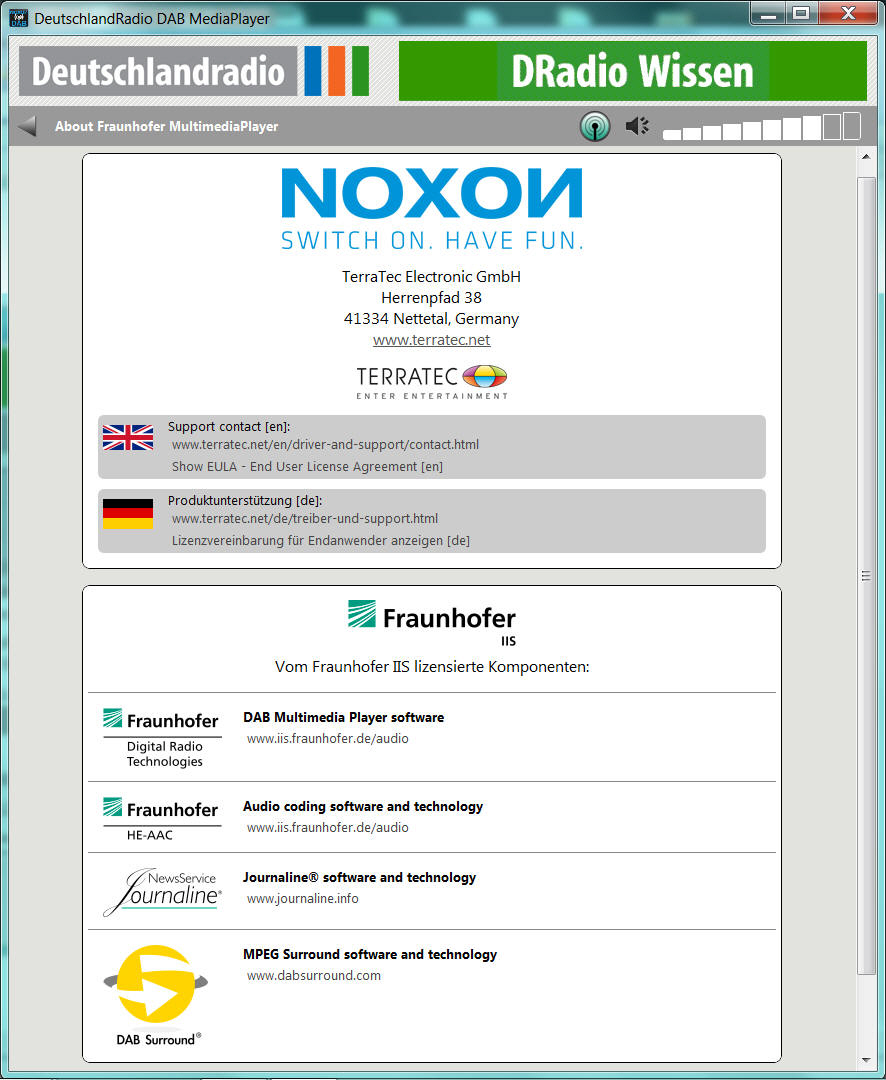Screen dimensions: 886x1080
Task: Click the DRadio Wissen station banner
Action: pos(632,71)
